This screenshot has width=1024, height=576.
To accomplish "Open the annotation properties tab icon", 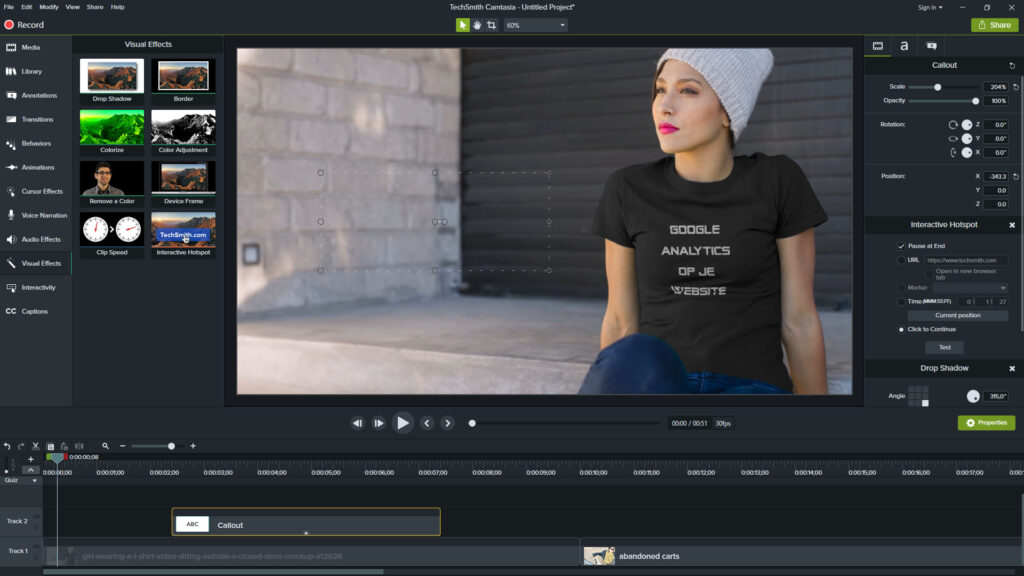I will [931, 46].
